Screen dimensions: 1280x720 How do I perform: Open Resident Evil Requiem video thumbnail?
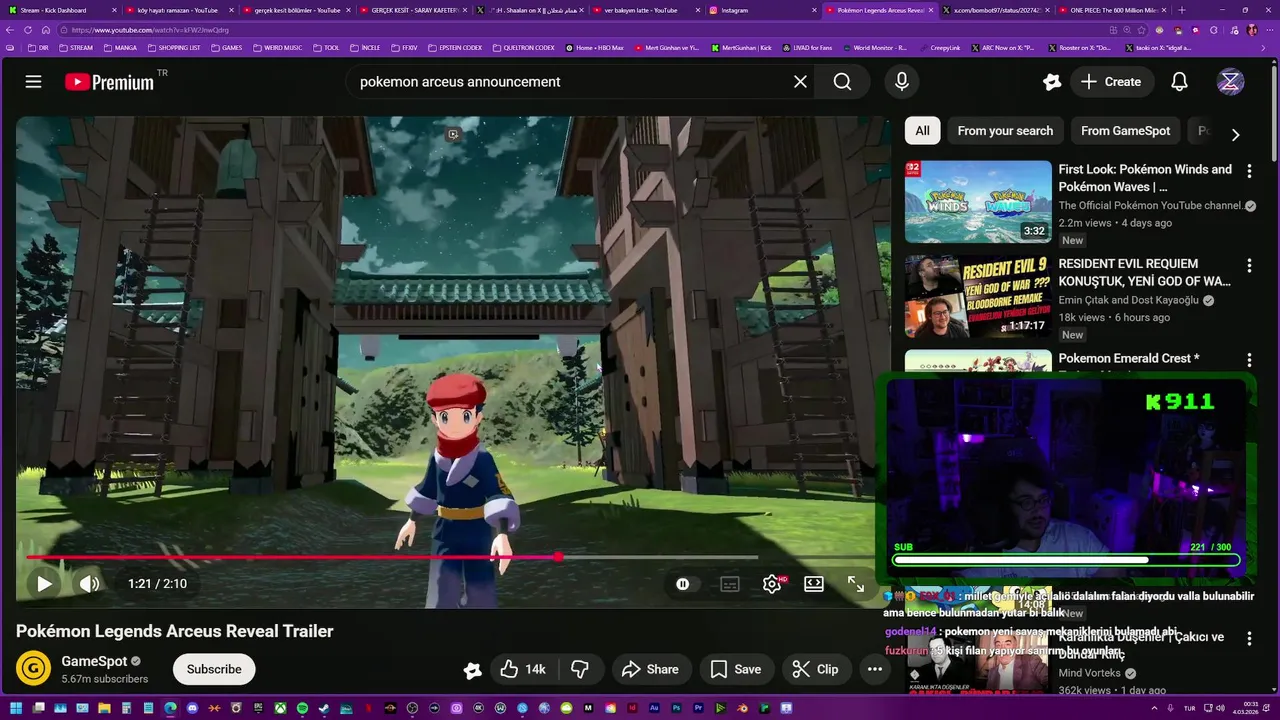(978, 296)
